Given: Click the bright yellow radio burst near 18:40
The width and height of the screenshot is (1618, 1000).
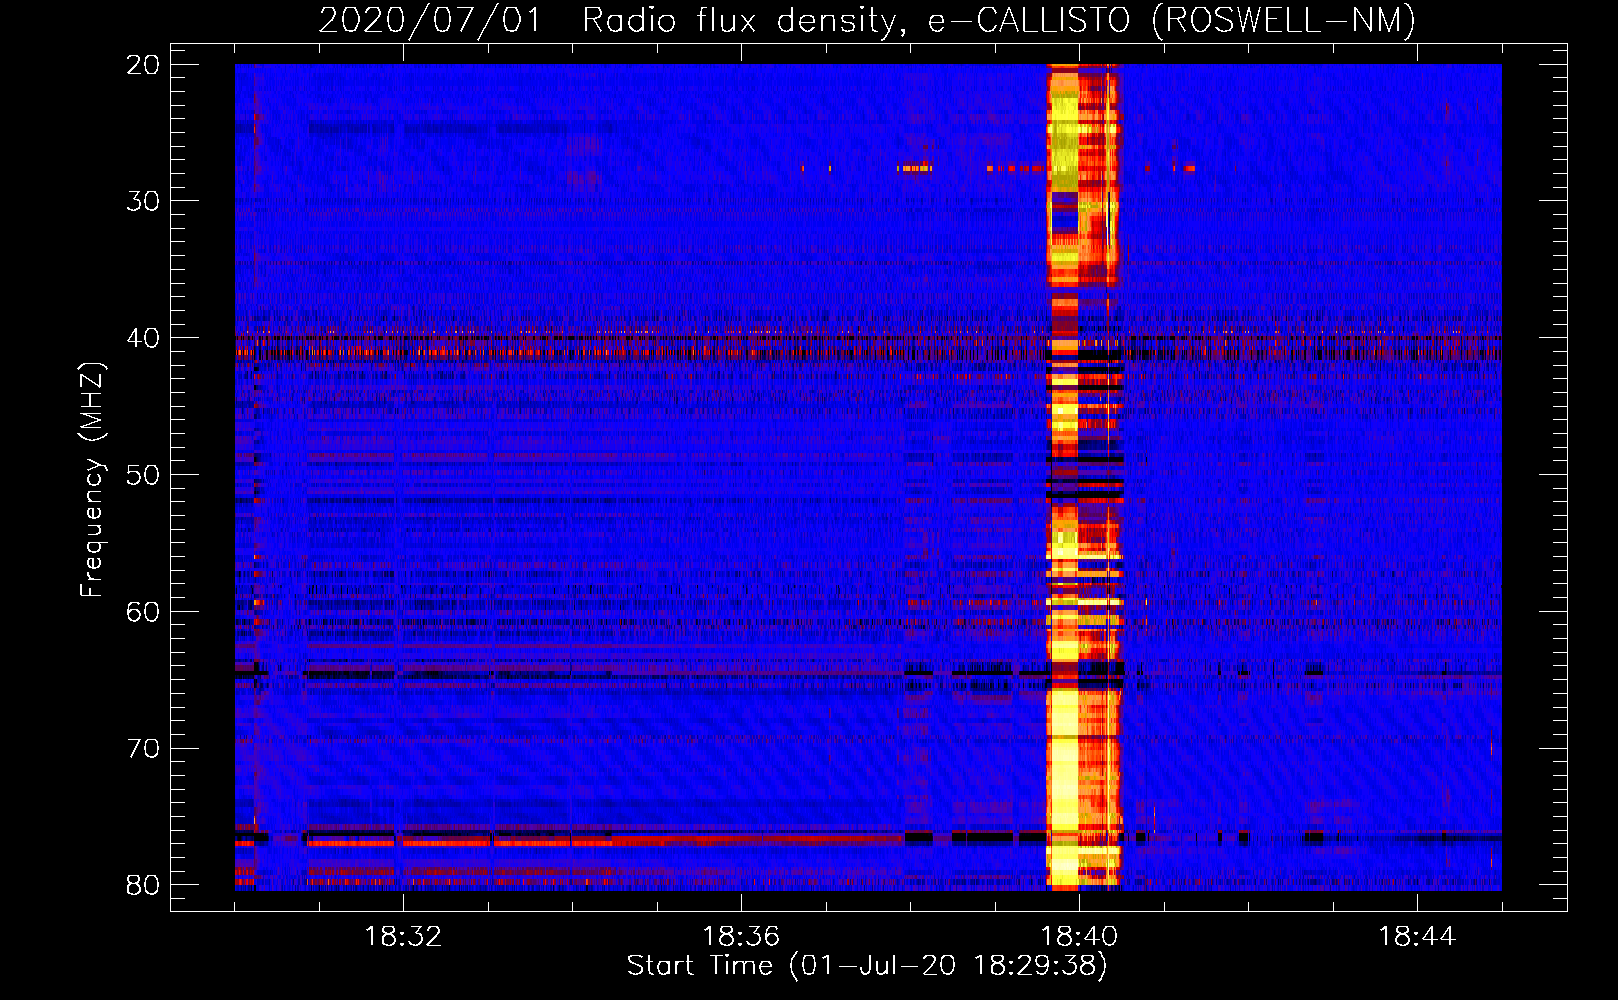Looking at the screenshot, I should tap(1082, 477).
